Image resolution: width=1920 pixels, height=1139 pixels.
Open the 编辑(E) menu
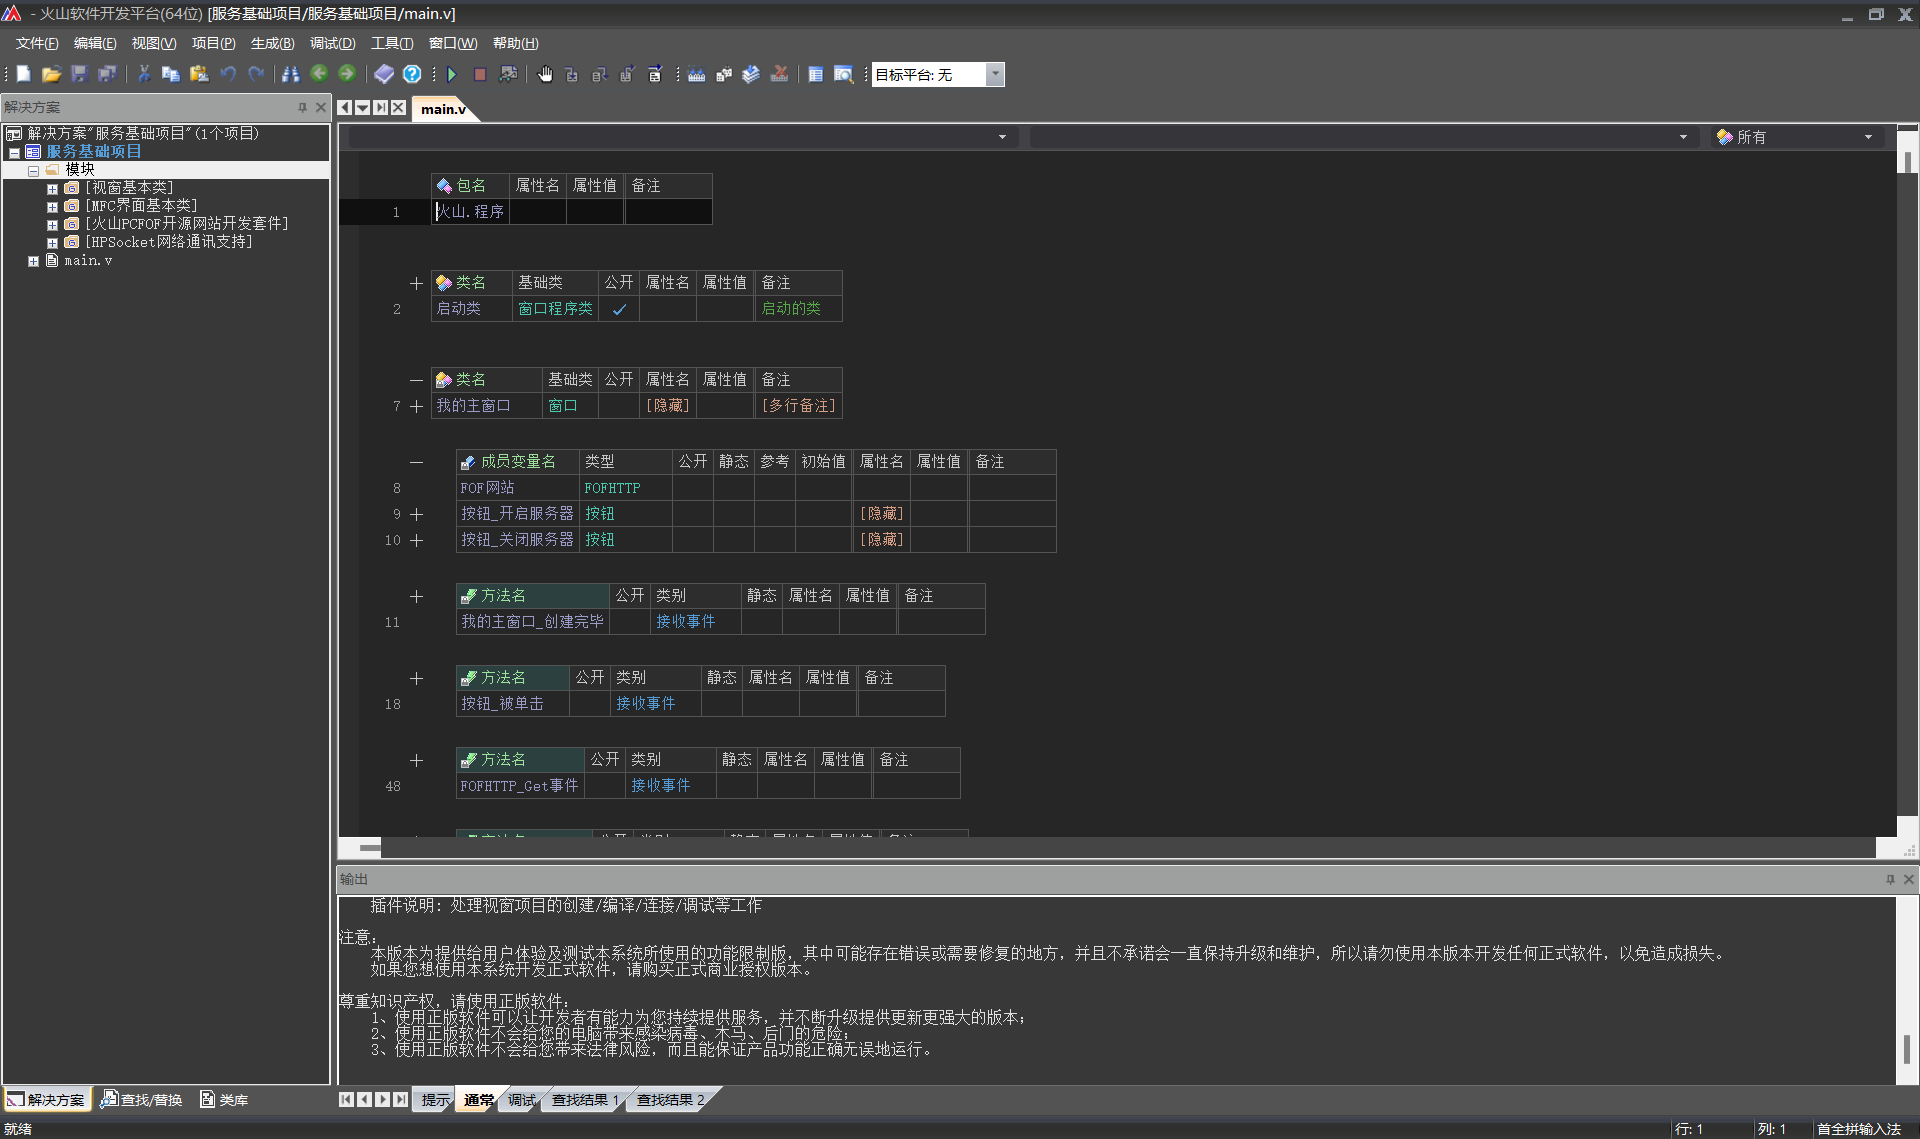coord(95,43)
